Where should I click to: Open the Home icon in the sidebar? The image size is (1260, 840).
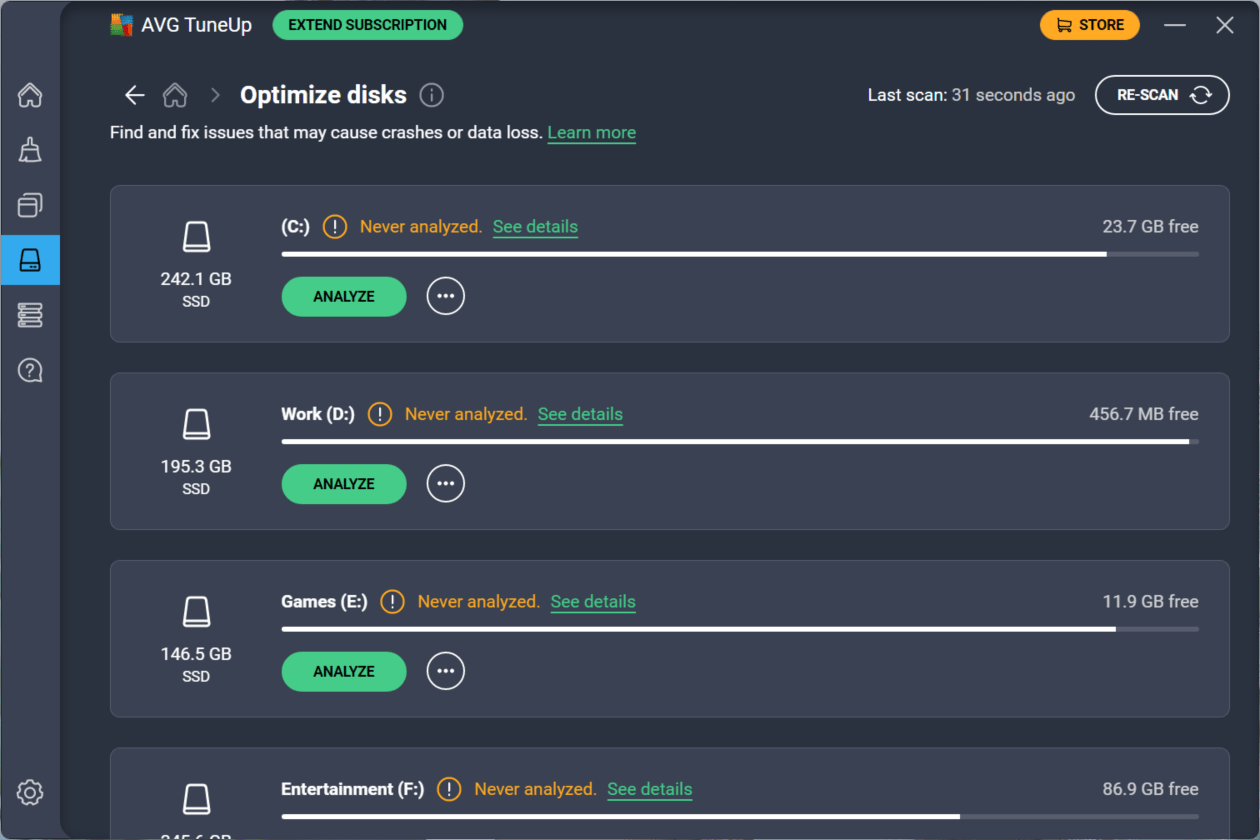click(30, 96)
